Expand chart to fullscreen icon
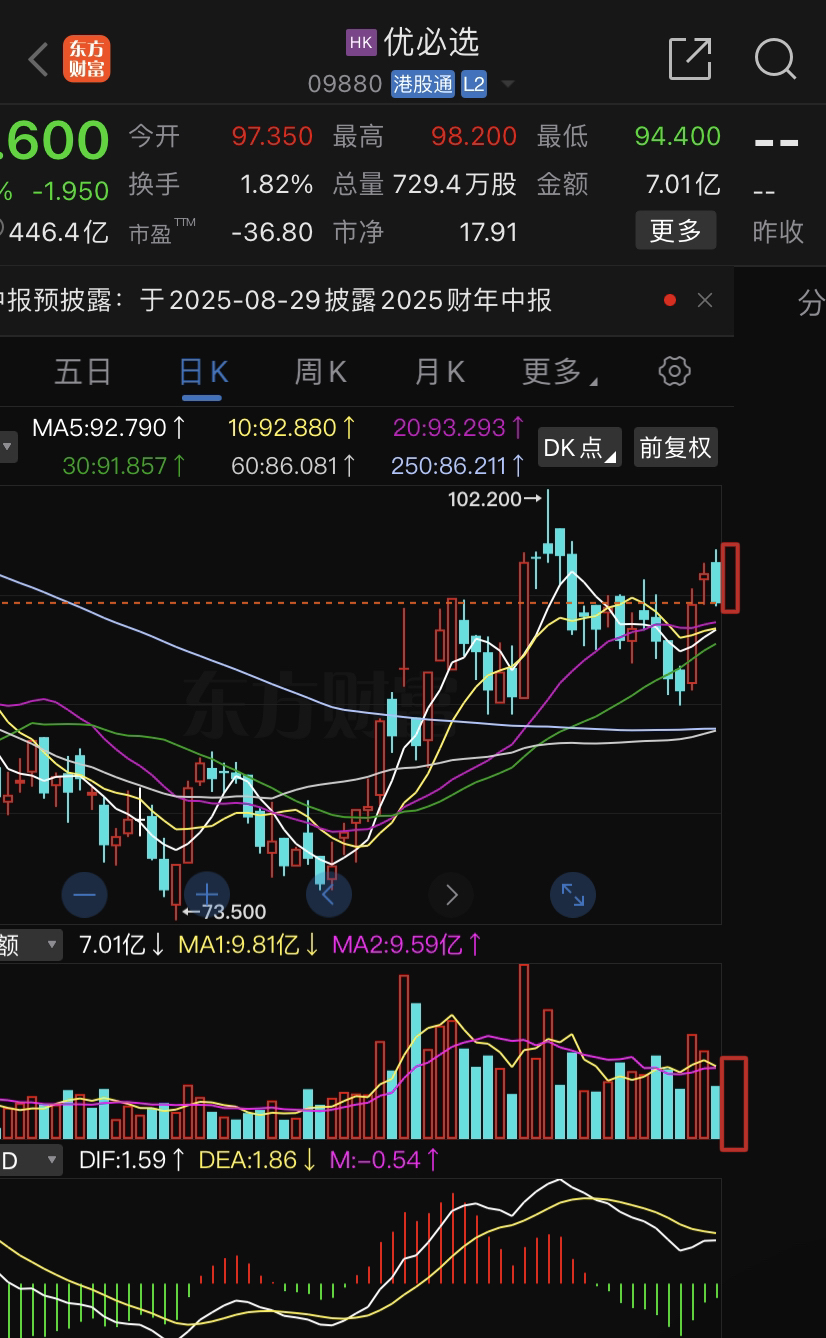 point(573,894)
